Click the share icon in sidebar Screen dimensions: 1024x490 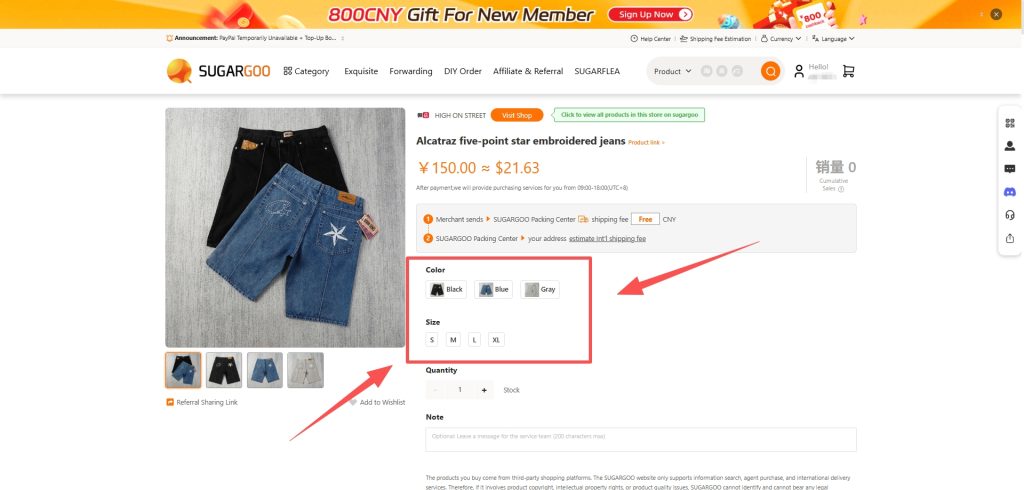pos(1009,237)
